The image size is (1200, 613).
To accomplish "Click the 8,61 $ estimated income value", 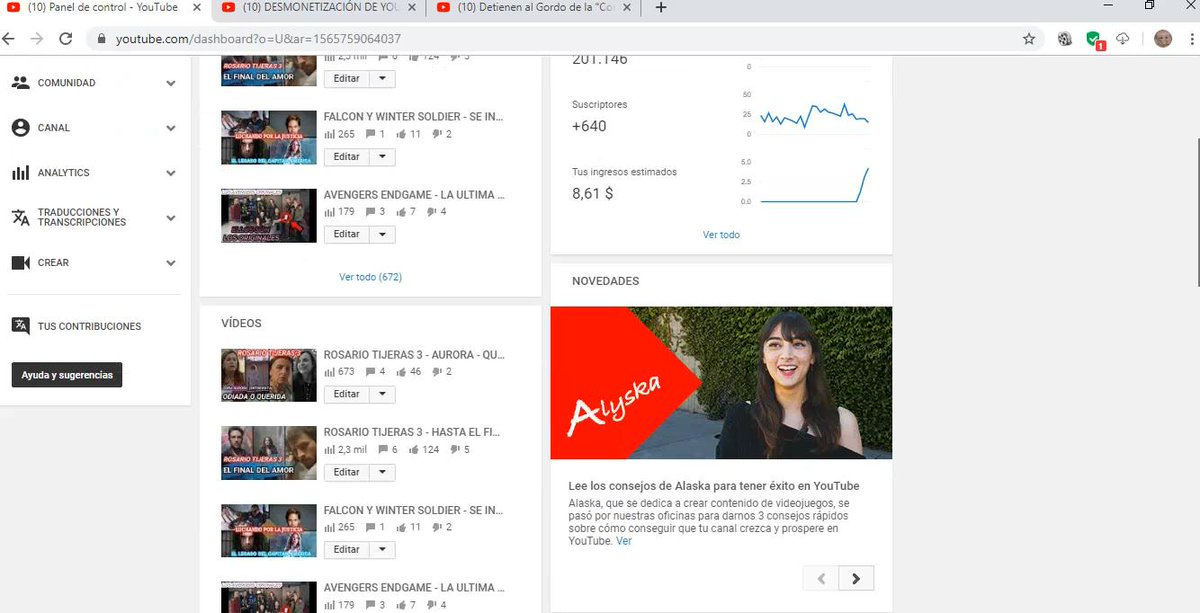I will 593,193.
